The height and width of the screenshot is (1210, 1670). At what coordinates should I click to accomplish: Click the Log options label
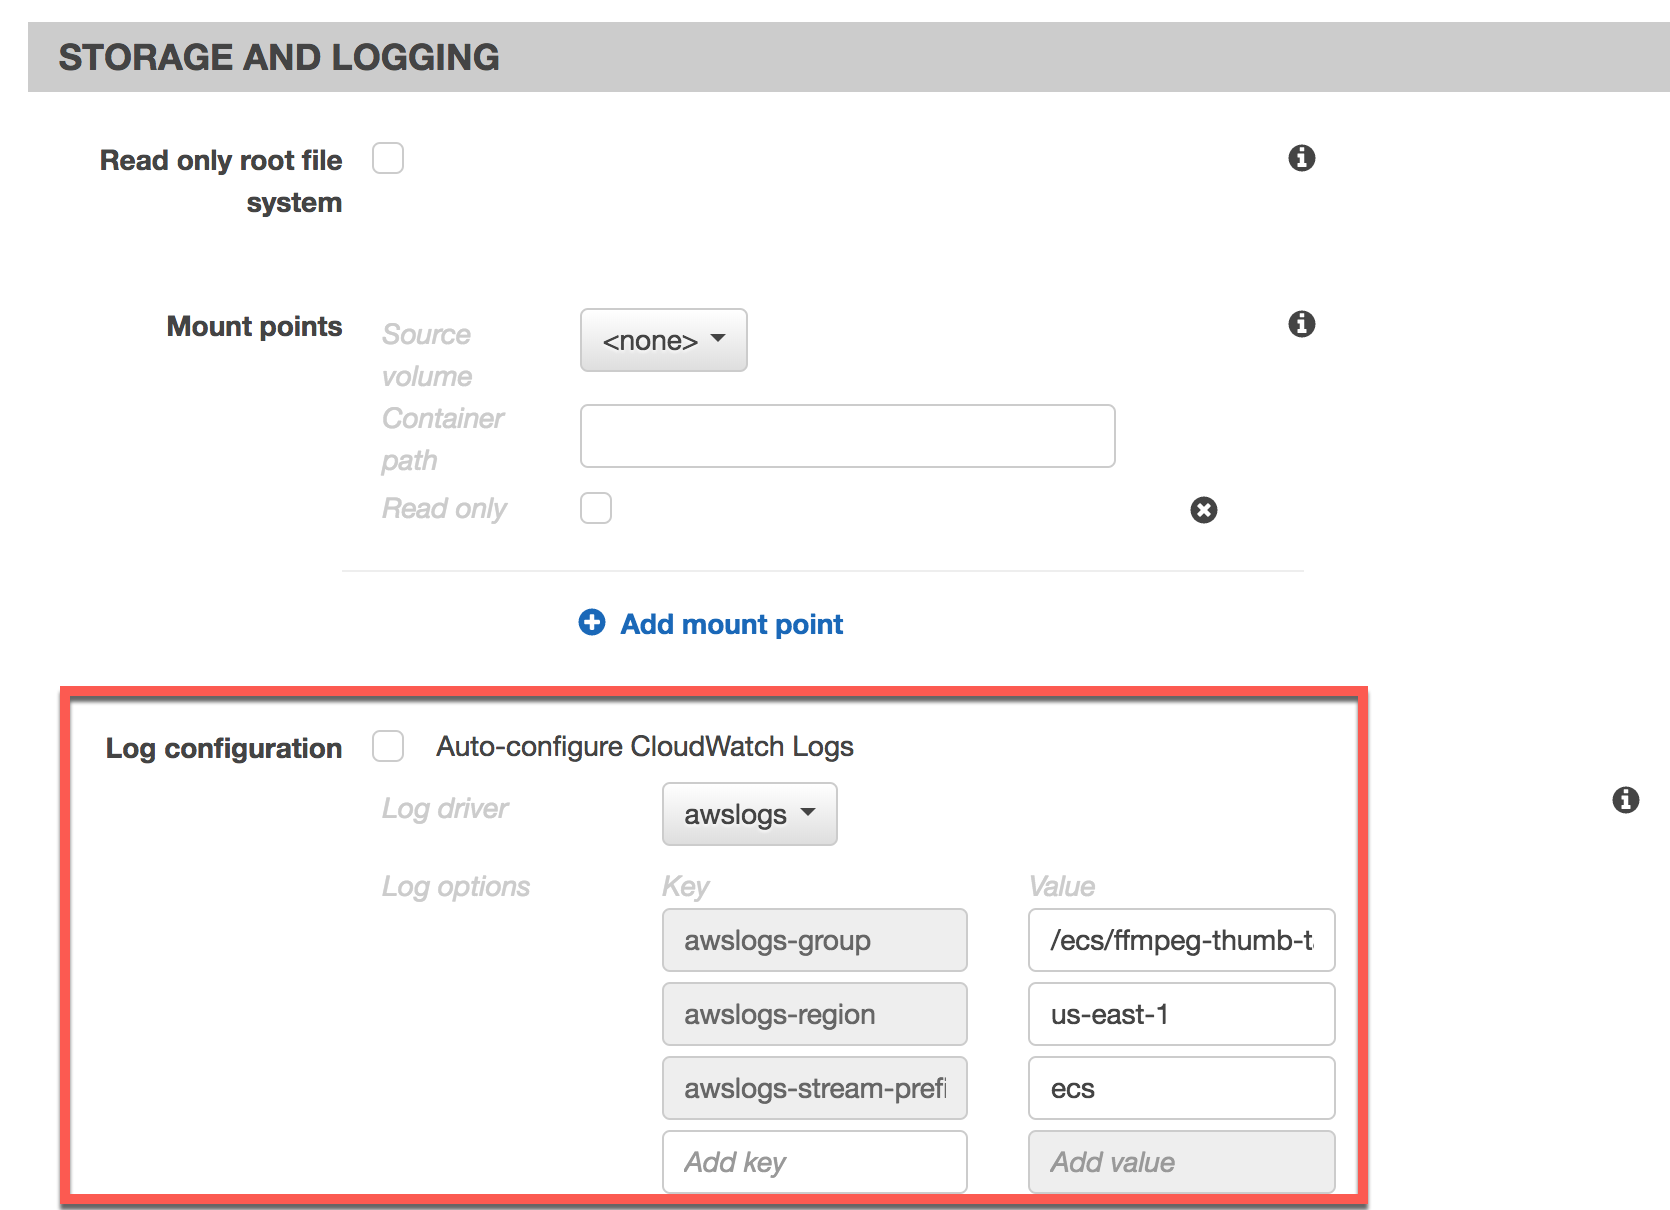[x=455, y=886]
